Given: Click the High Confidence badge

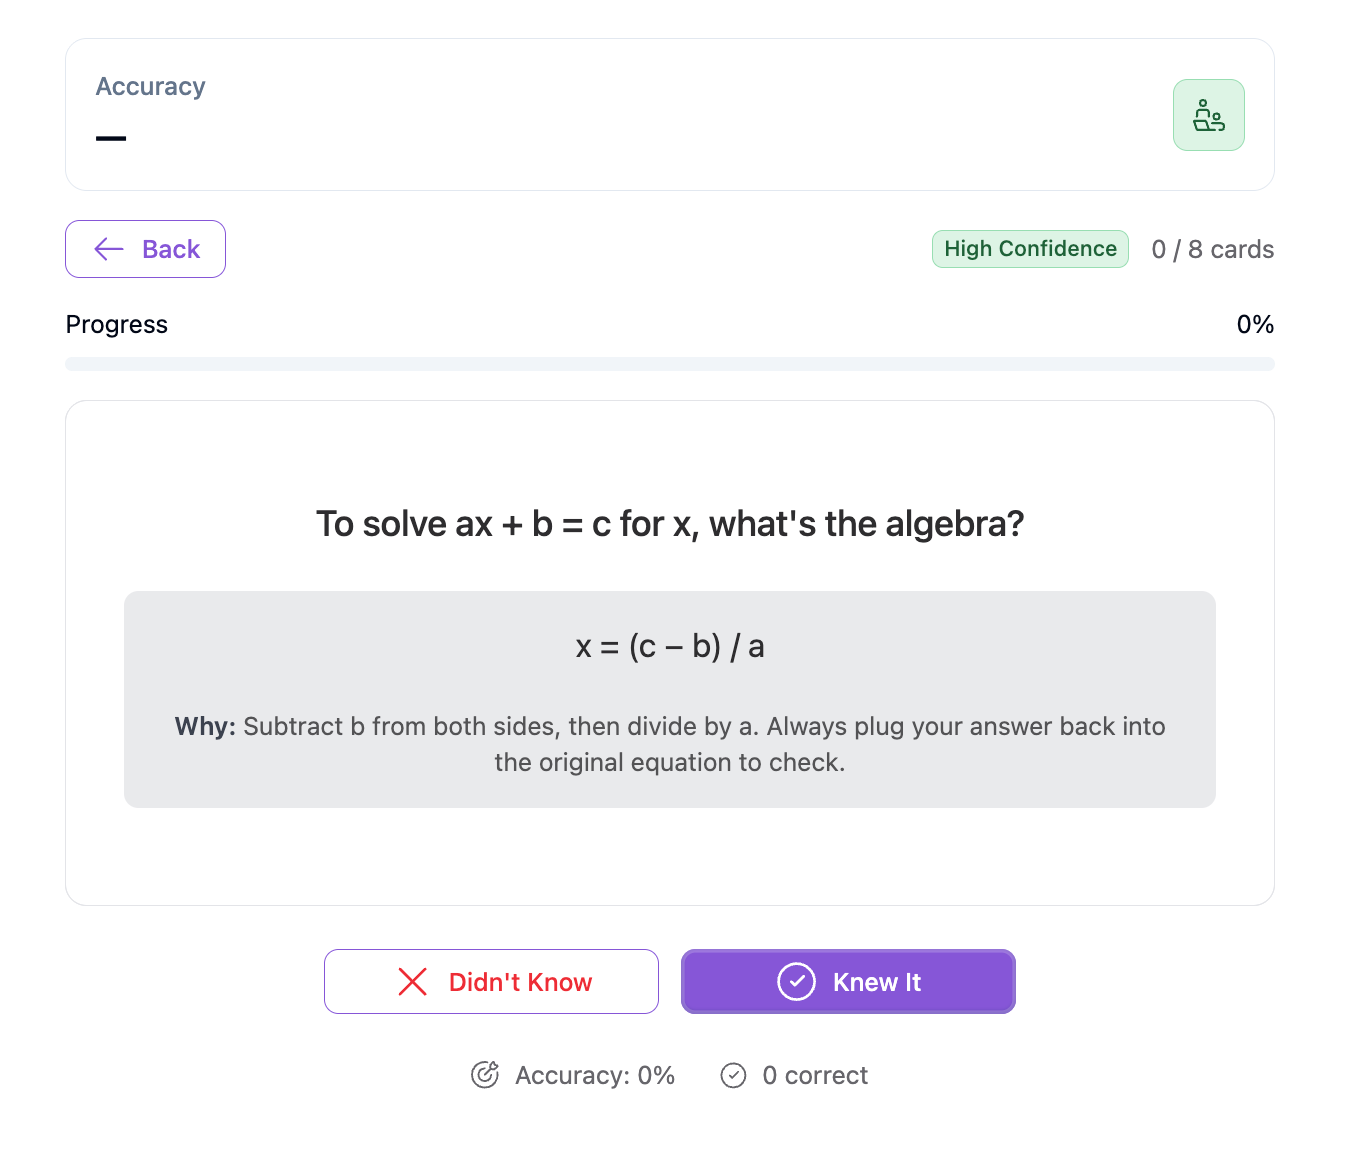Looking at the screenshot, I should (1030, 249).
